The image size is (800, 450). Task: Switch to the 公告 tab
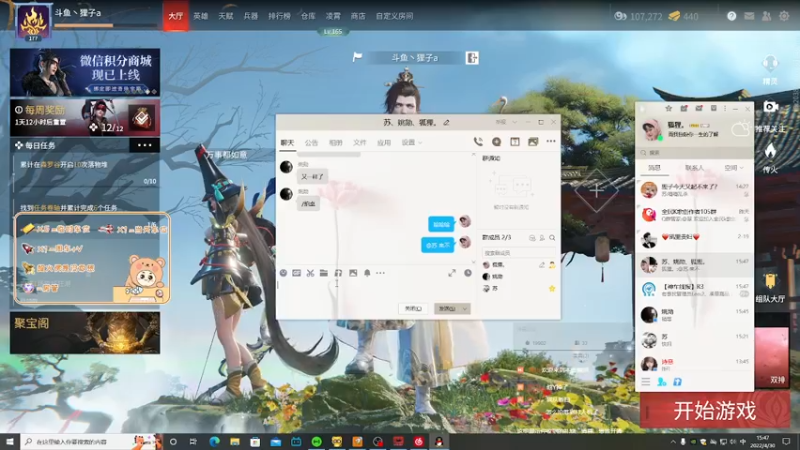click(311, 143)
